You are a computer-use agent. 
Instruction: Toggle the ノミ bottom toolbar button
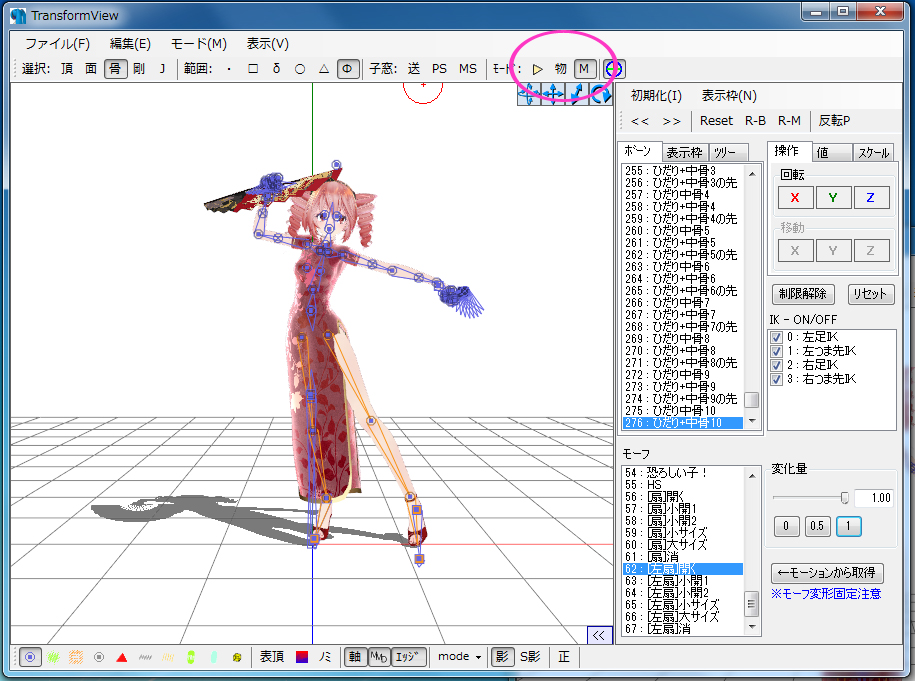(x=324, y=657)
